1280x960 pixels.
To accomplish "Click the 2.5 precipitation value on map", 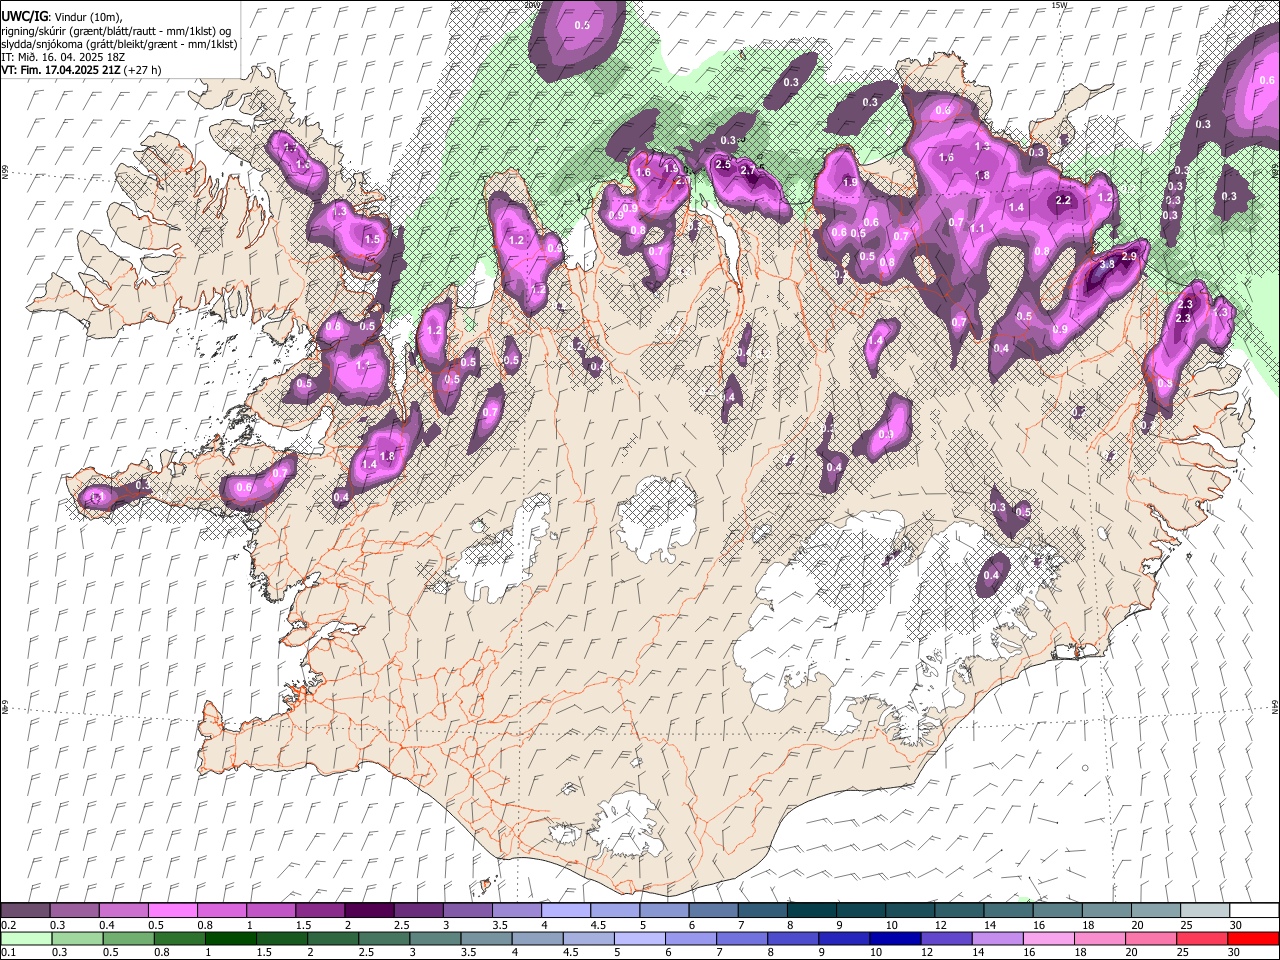I will click(723, 164).
